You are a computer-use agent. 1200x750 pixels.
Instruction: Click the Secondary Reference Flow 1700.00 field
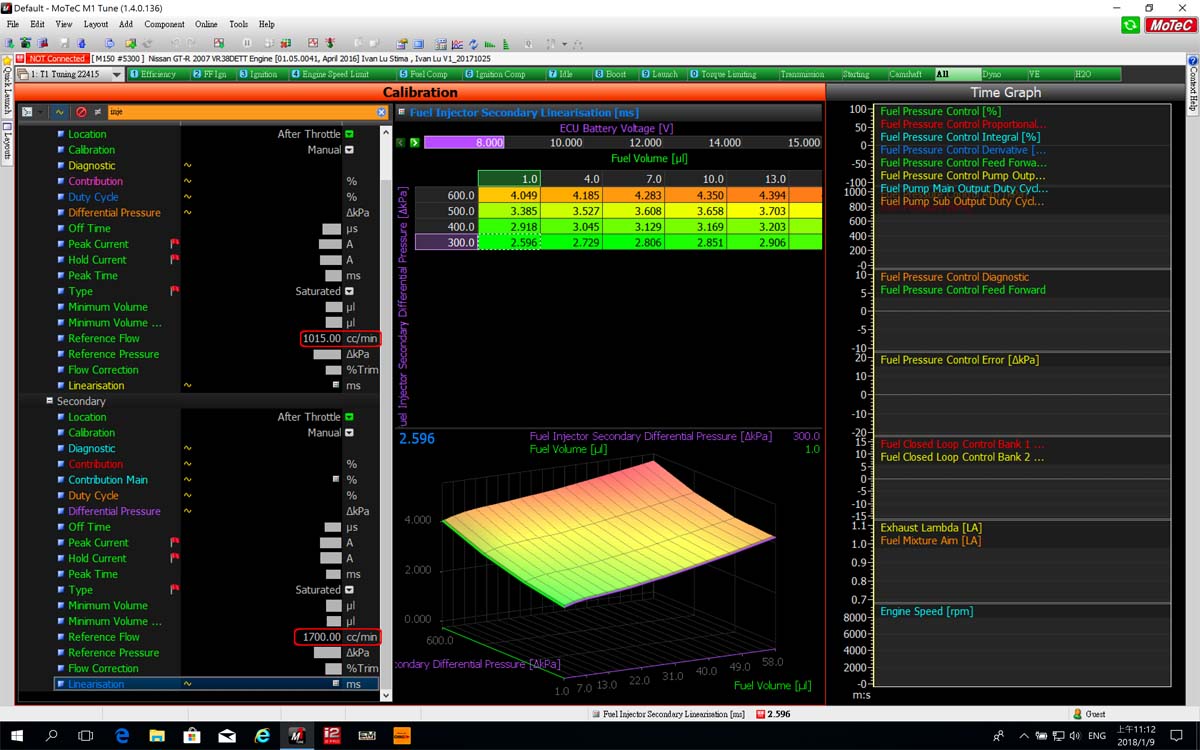pyautogui.click(x=320, y=637)
